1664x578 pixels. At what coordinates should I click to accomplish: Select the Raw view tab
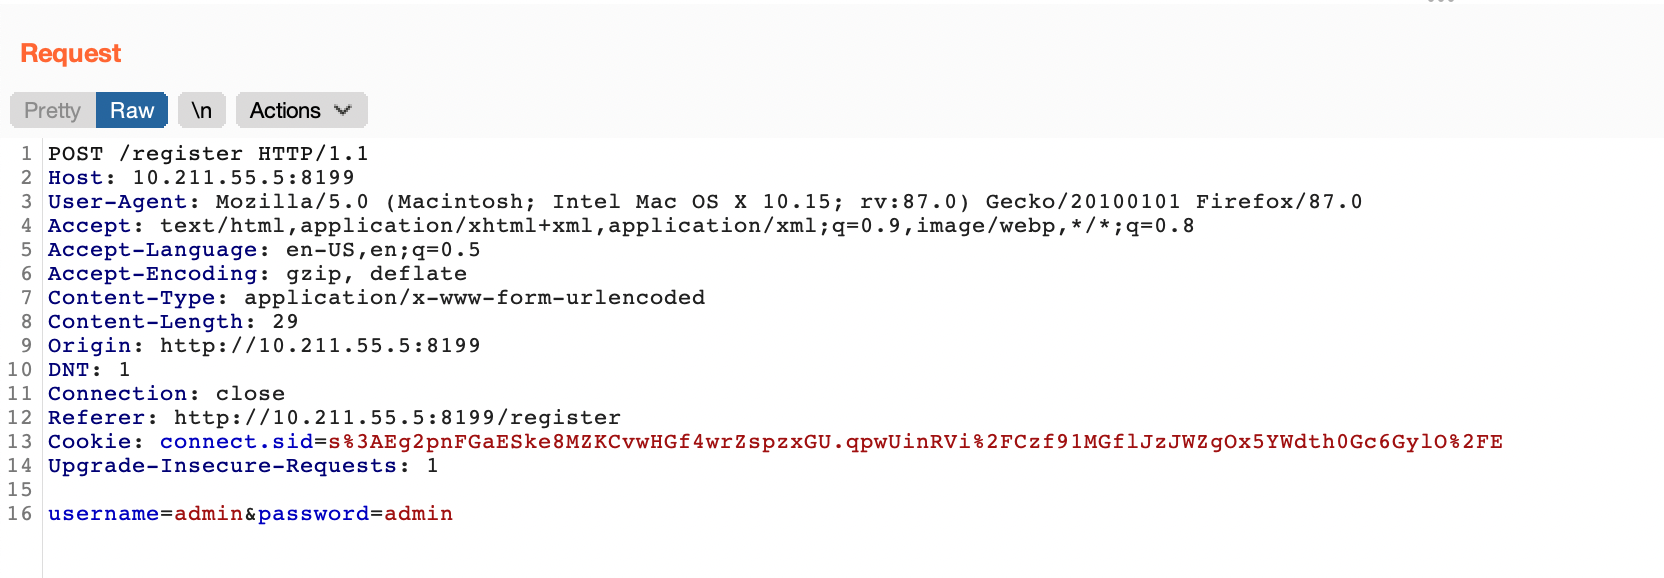pos(132,110)
